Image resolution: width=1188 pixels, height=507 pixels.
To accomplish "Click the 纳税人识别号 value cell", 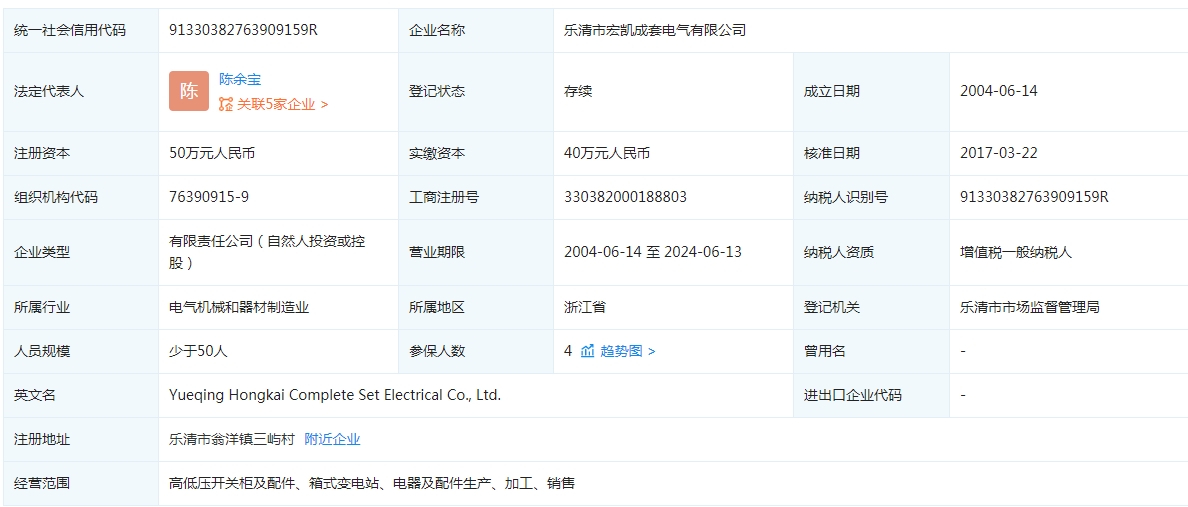I will [x=1034, y=197].
